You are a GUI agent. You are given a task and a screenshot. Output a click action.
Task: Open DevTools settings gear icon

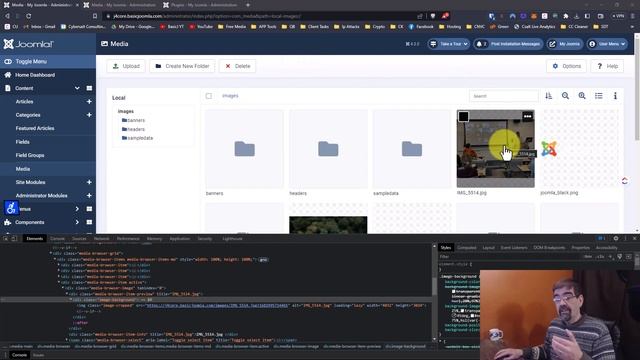point(616,238)
